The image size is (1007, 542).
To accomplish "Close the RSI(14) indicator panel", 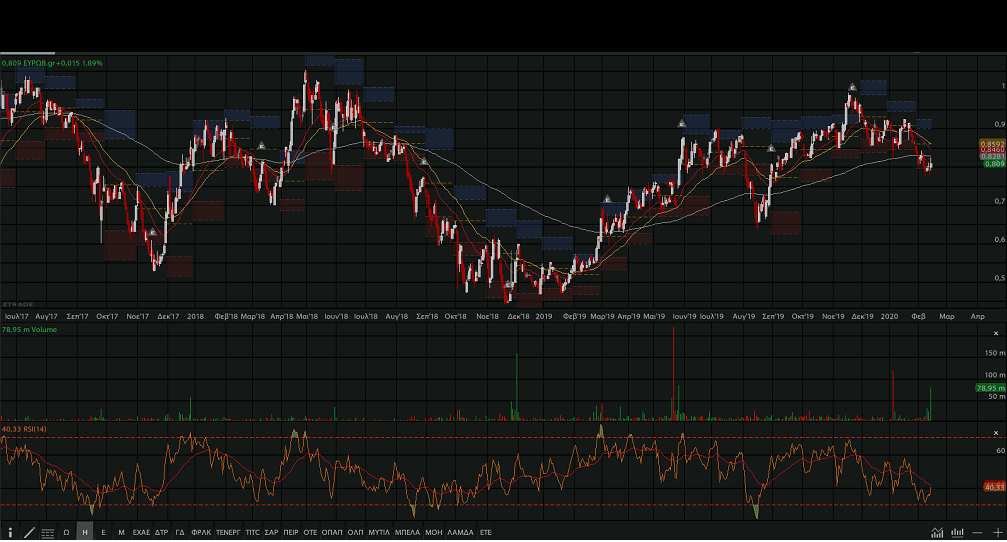I will tap(995, 432).
